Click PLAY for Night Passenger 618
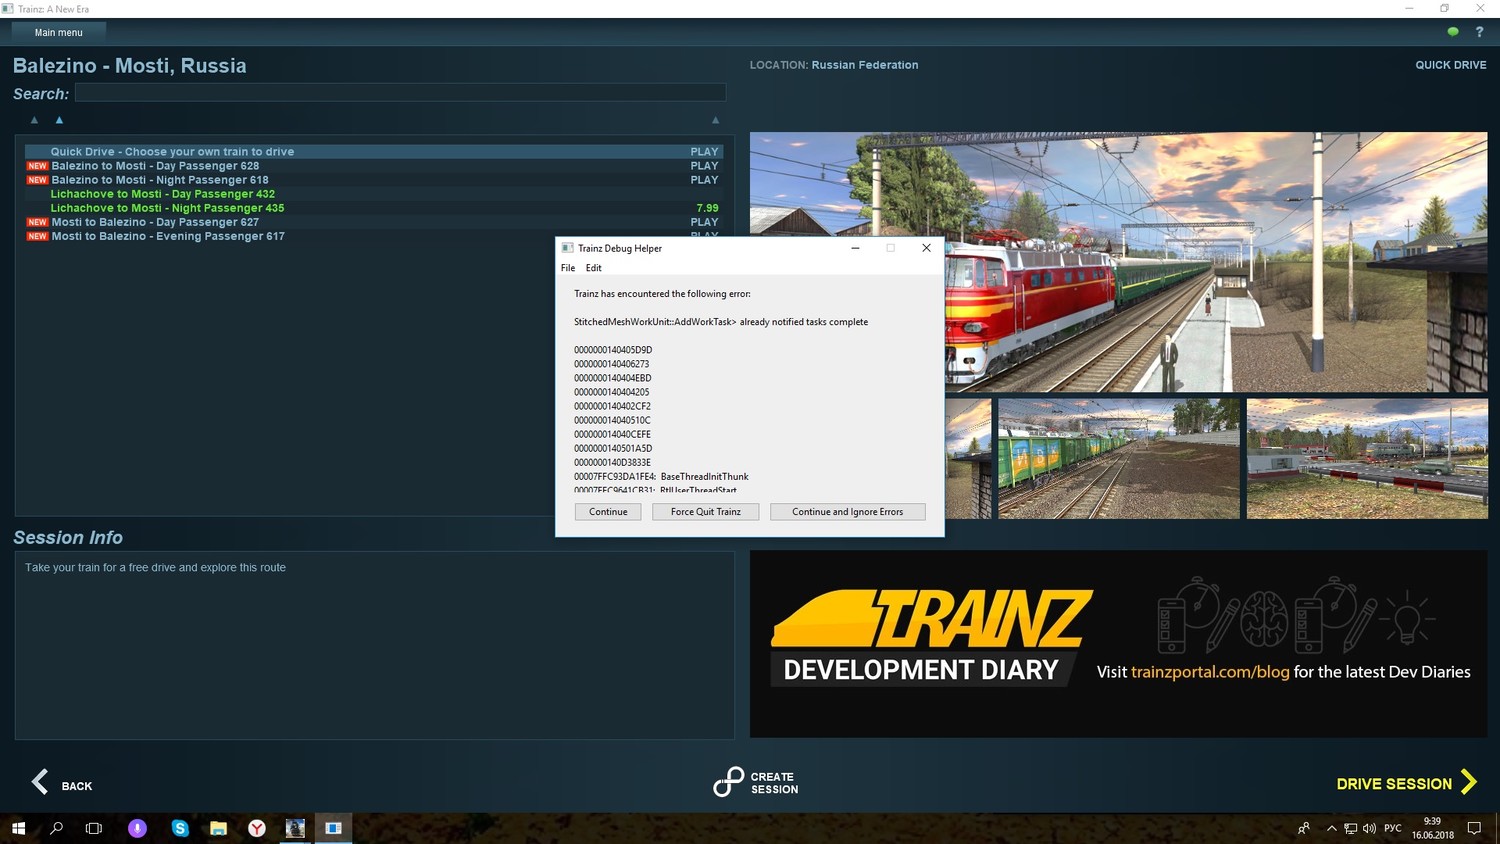Viewport: 1500px width, 844px height. (x=704, y=180)
